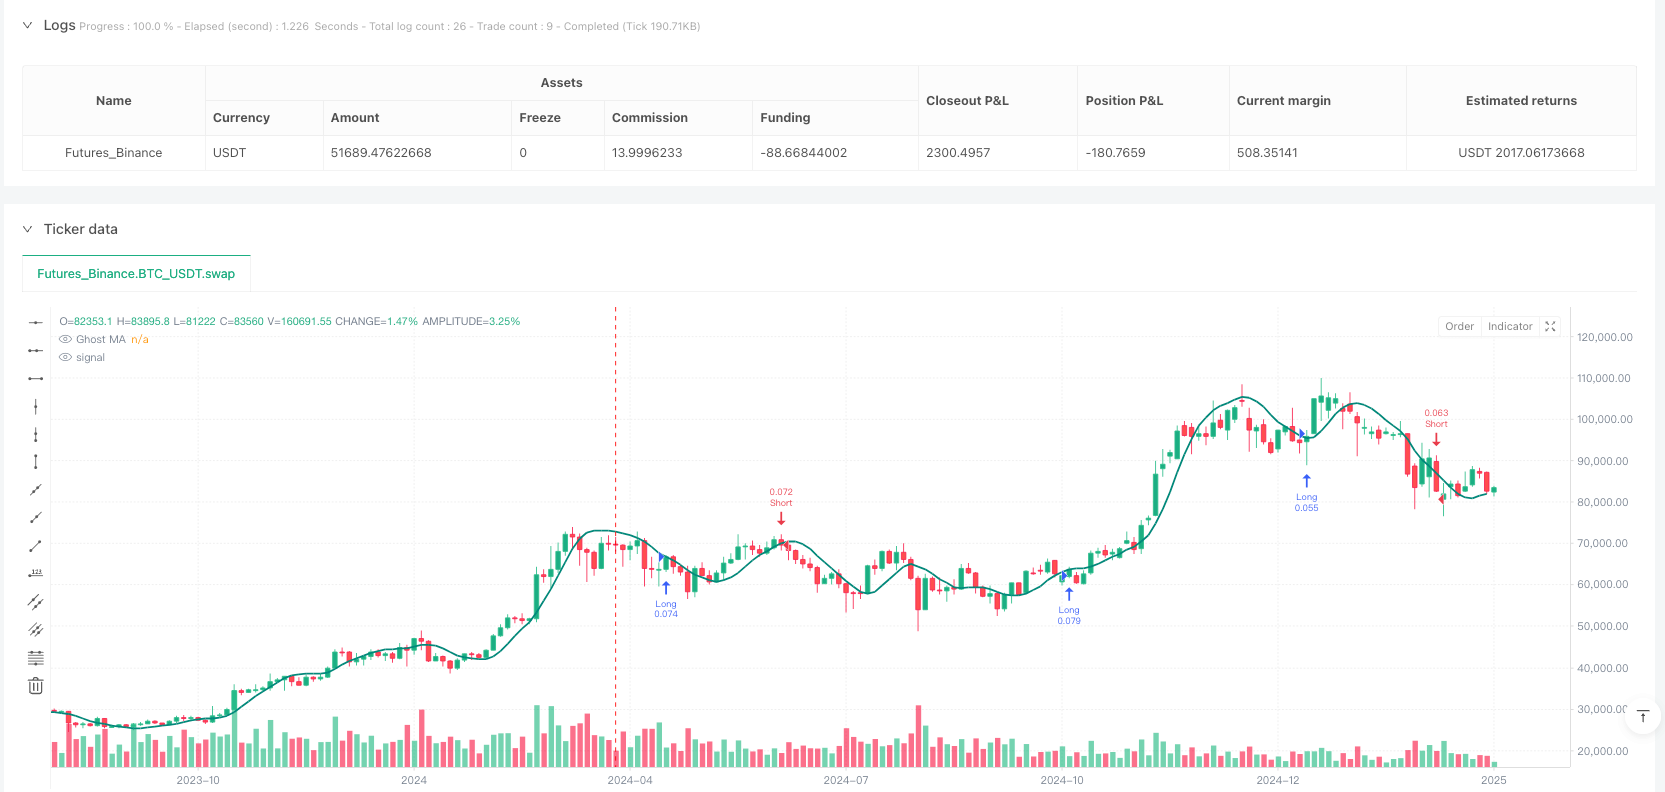Click the fullscreen chart icon

(x=1550, y=327)
